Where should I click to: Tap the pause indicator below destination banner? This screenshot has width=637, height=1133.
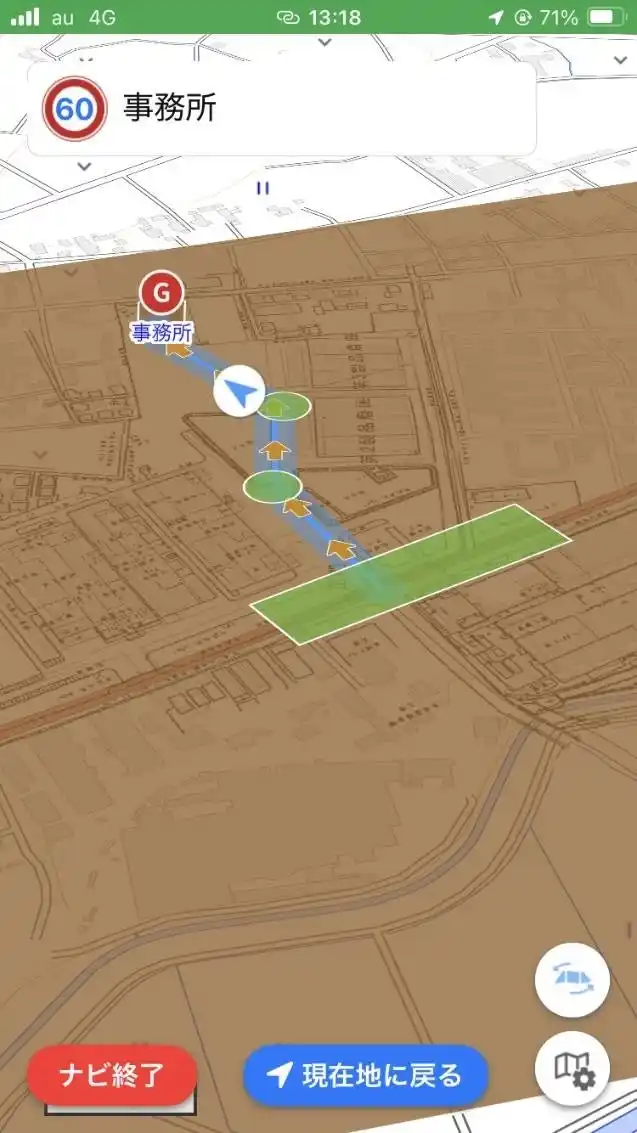click(x=263, y=189)
